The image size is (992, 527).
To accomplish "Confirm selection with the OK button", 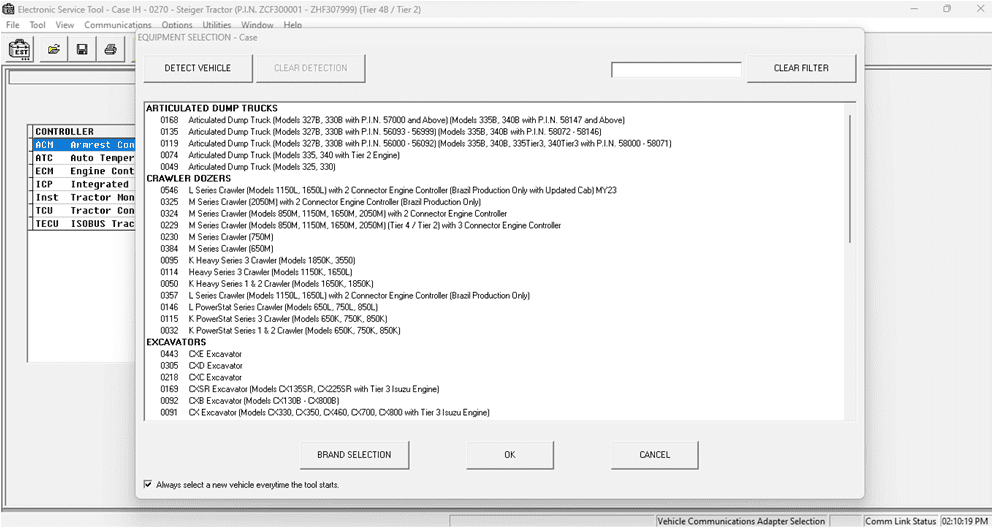I will (x=510, y=455).
